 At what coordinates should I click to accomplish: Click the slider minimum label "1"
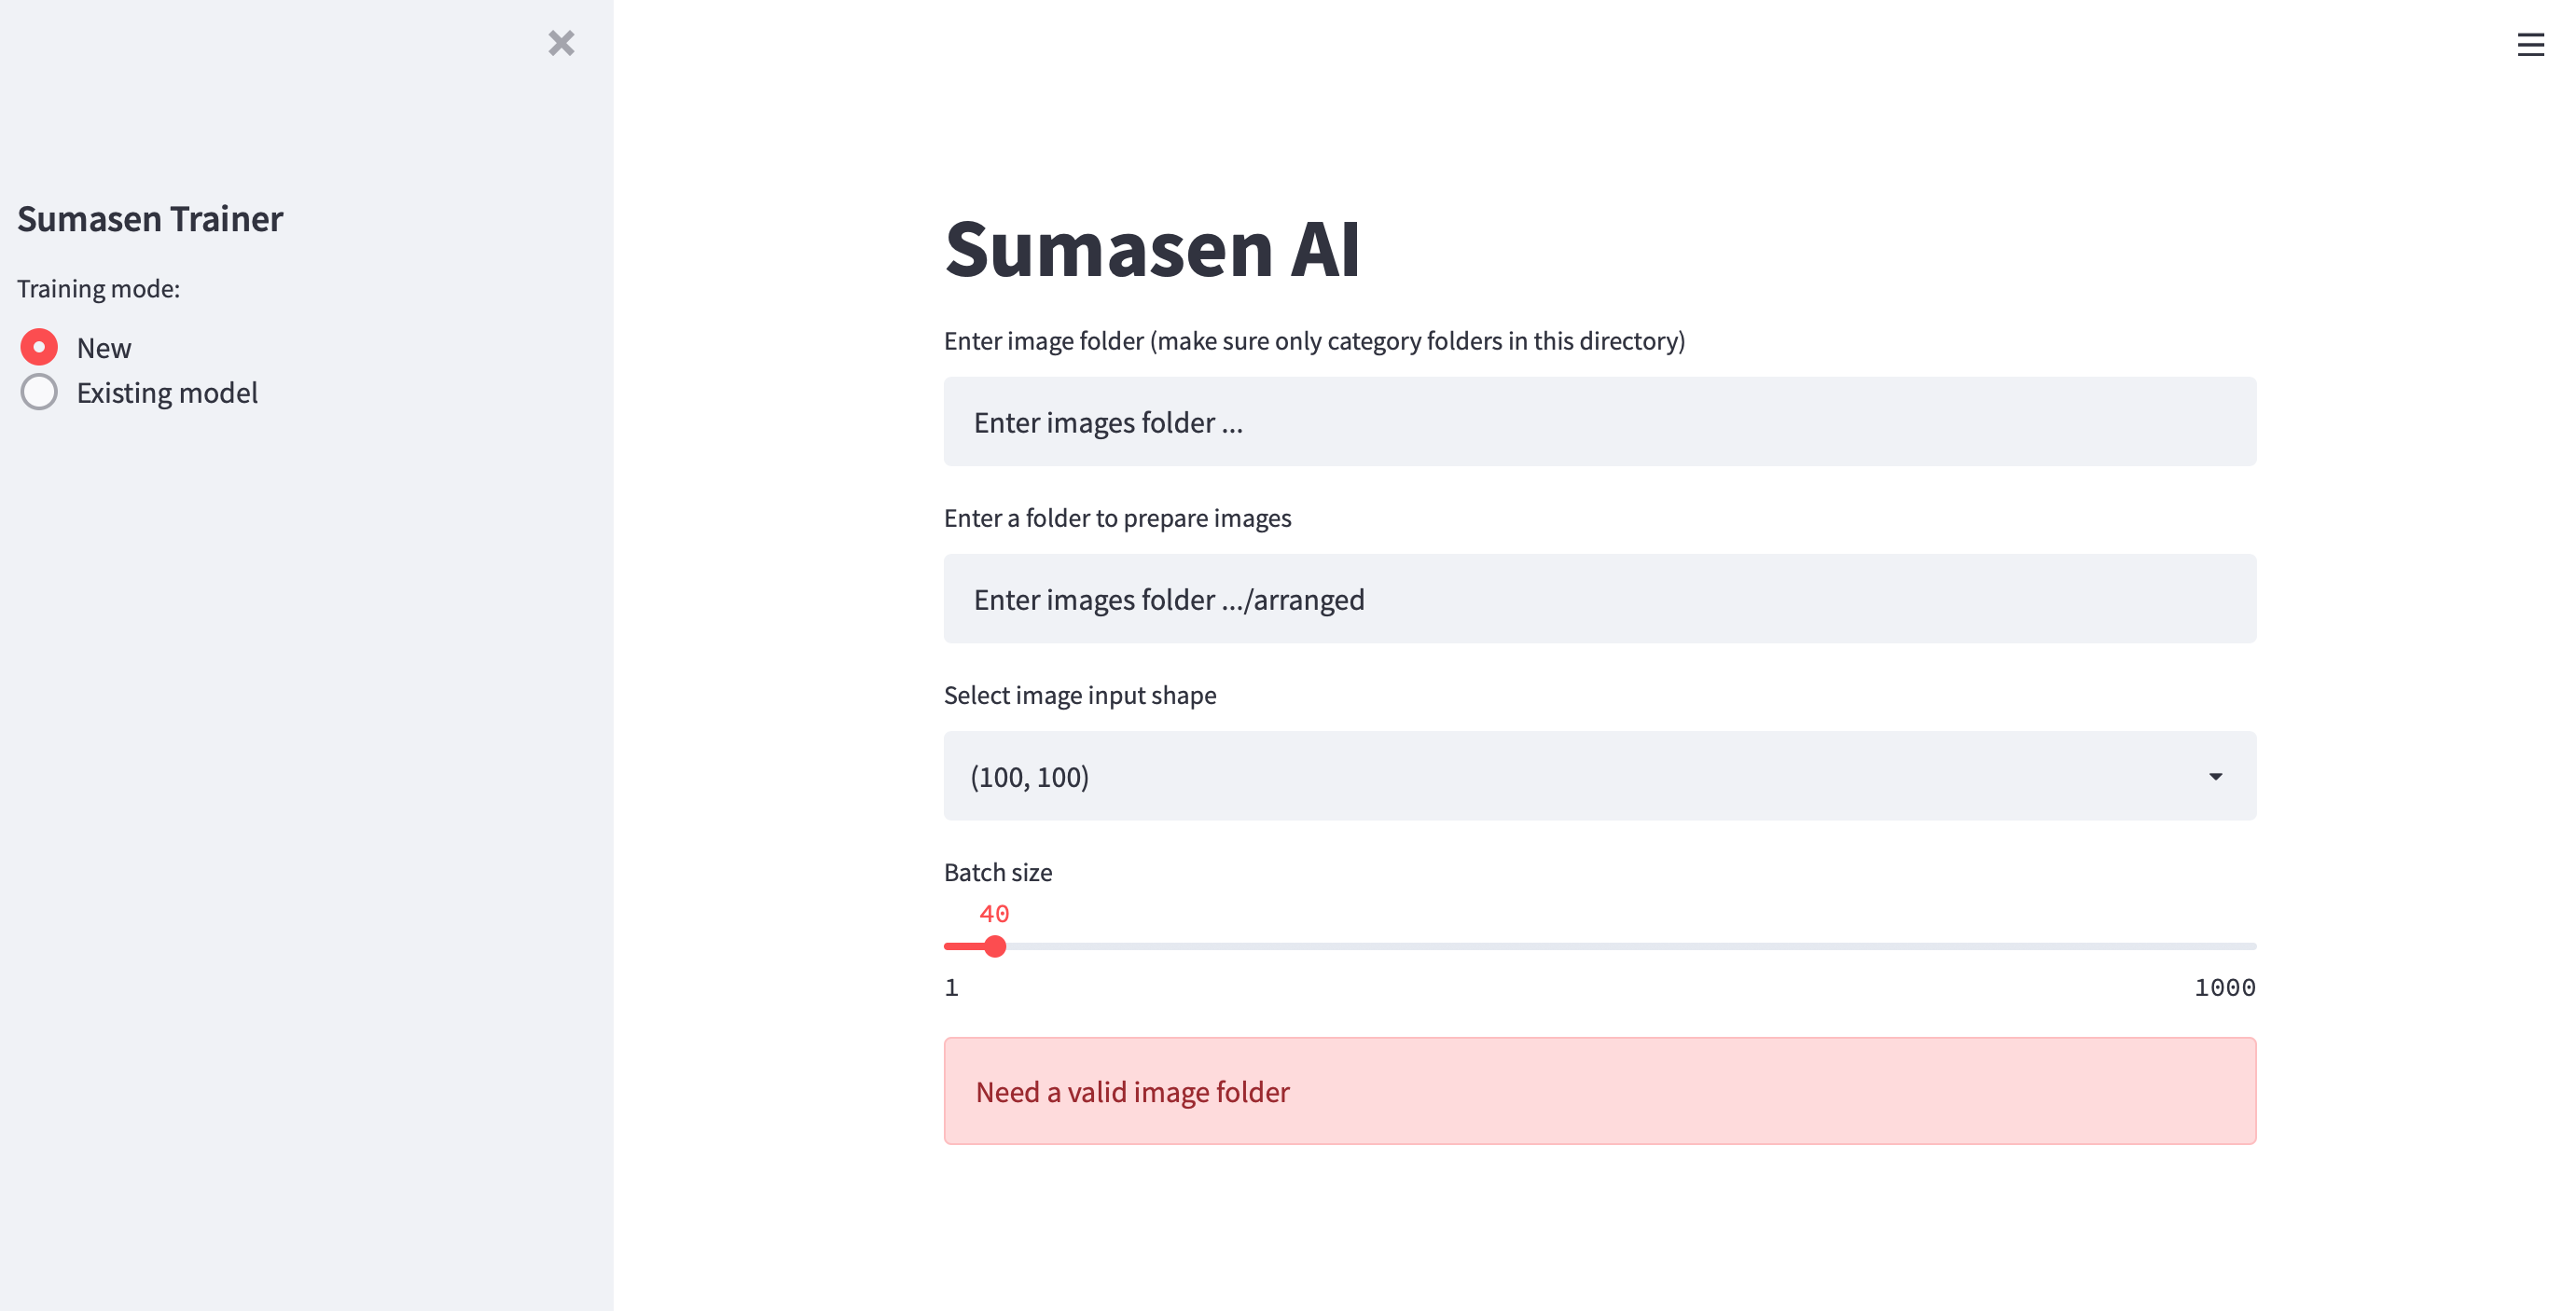952,988
